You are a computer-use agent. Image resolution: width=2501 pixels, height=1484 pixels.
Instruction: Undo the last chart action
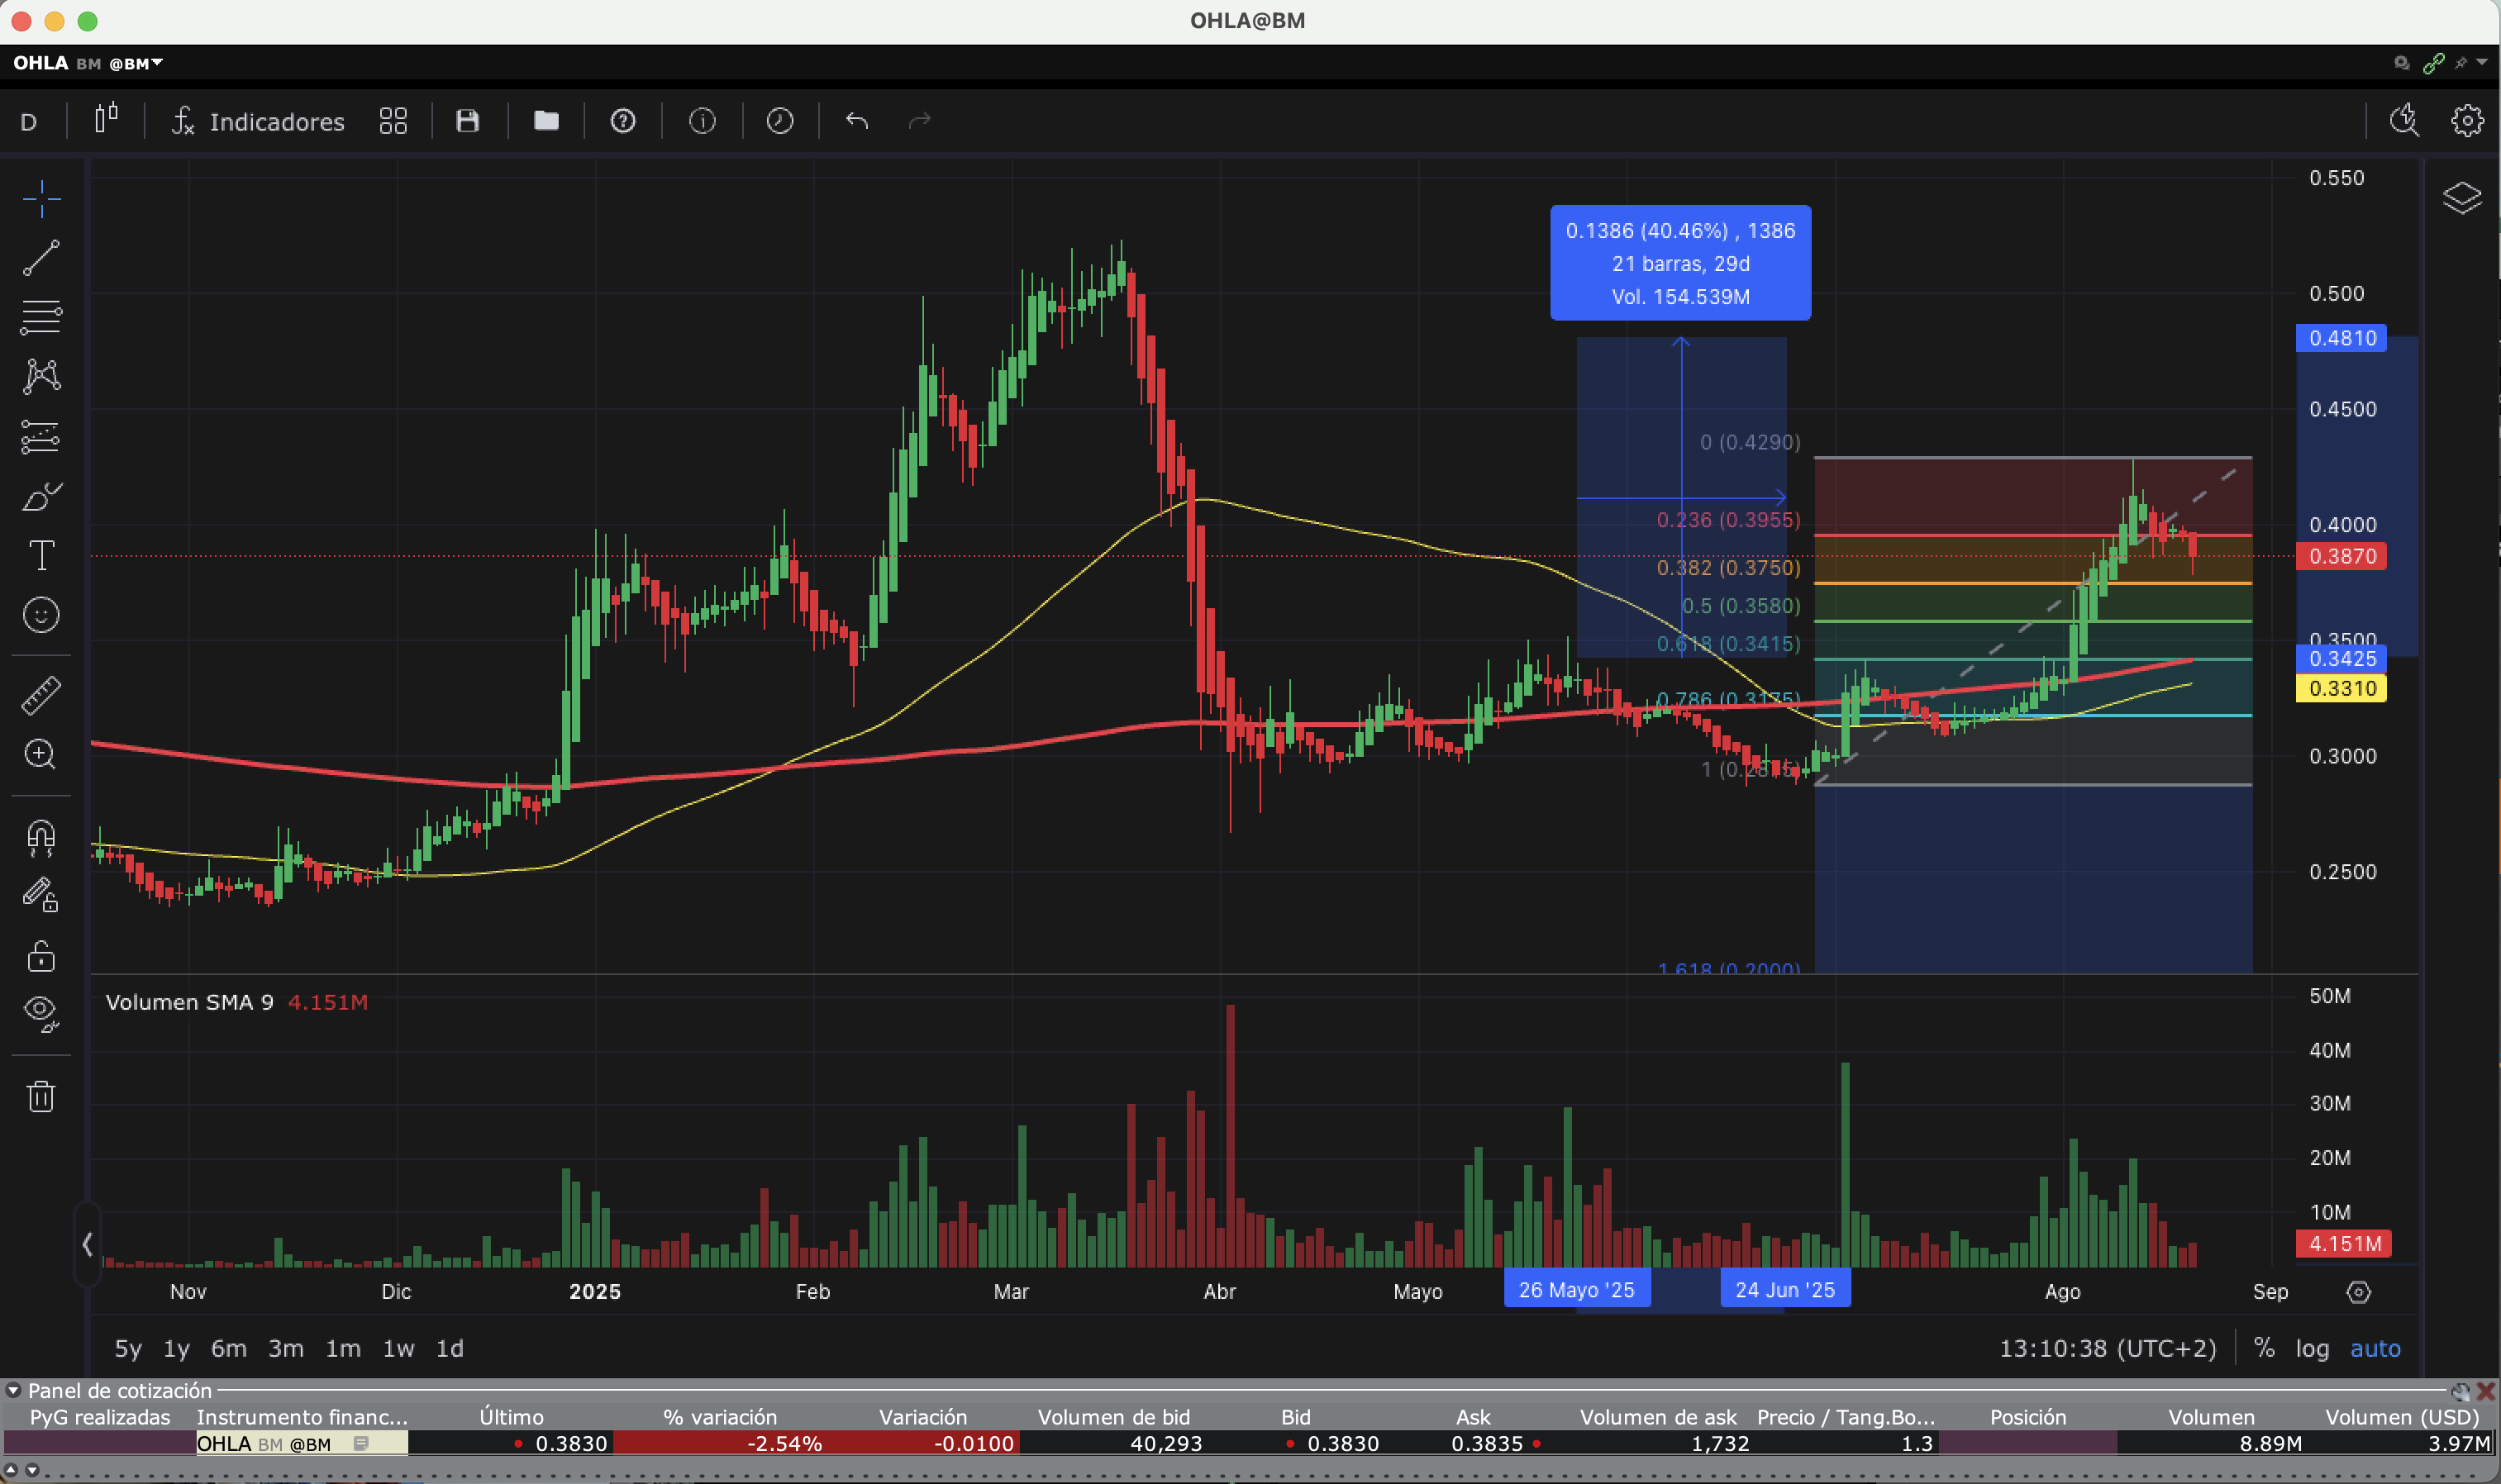[857, 121]
